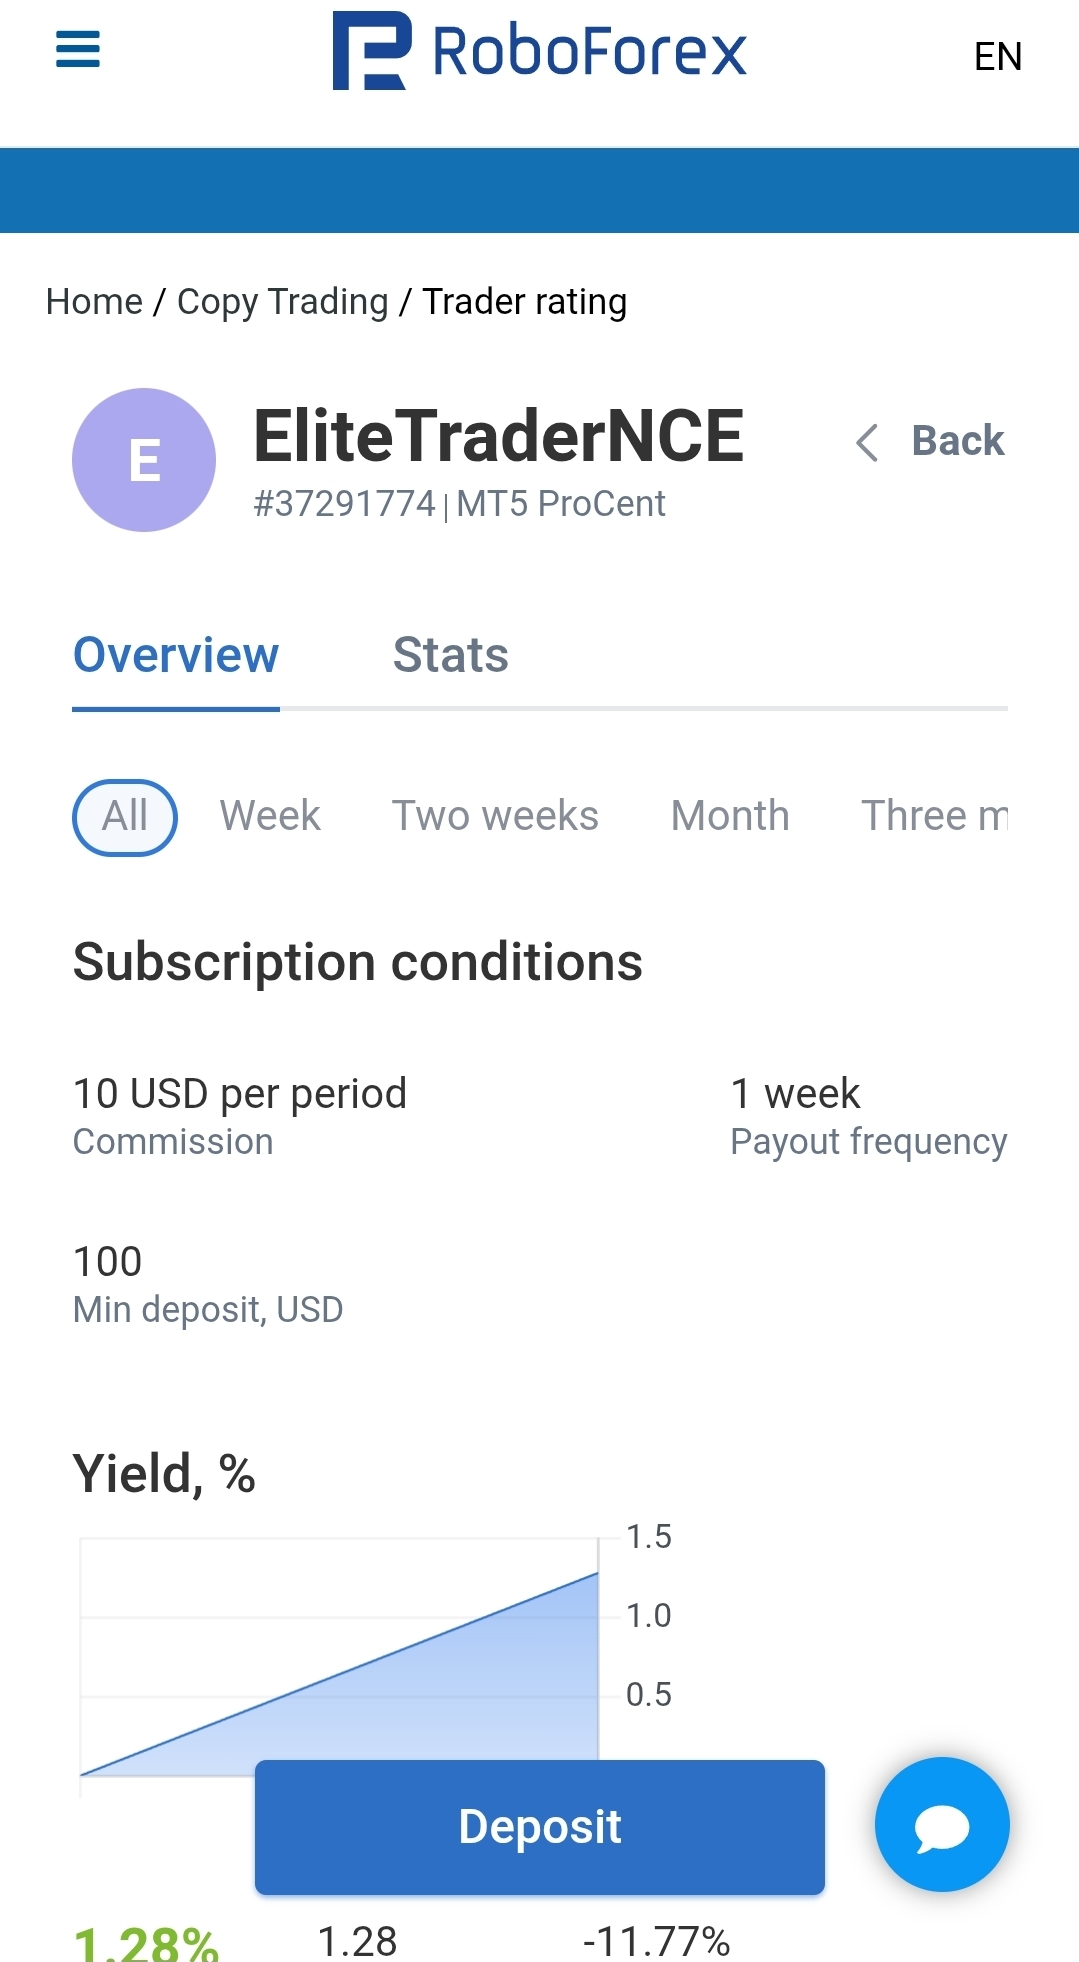
Task: Click the EliteTraderNCE avatar circle
Action: [144, 460]
